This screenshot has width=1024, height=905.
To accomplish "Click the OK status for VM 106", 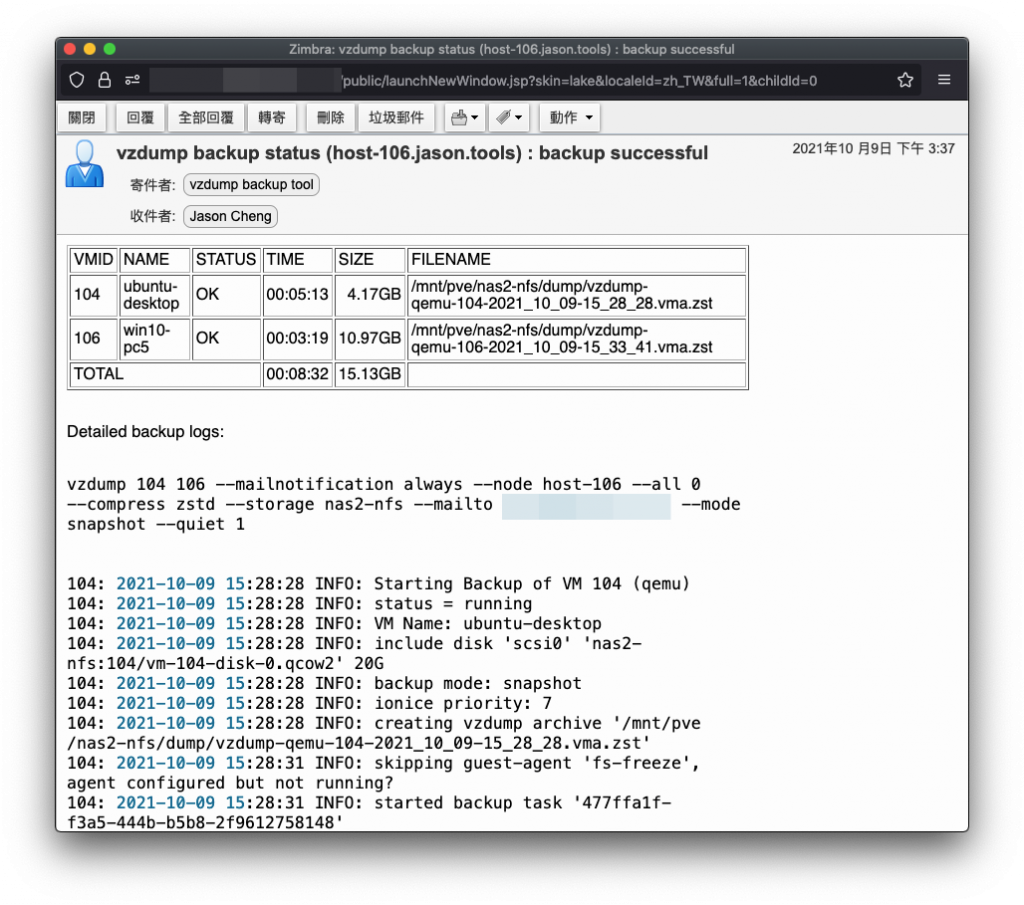I will pyautogui.click(x=226, y=338).
